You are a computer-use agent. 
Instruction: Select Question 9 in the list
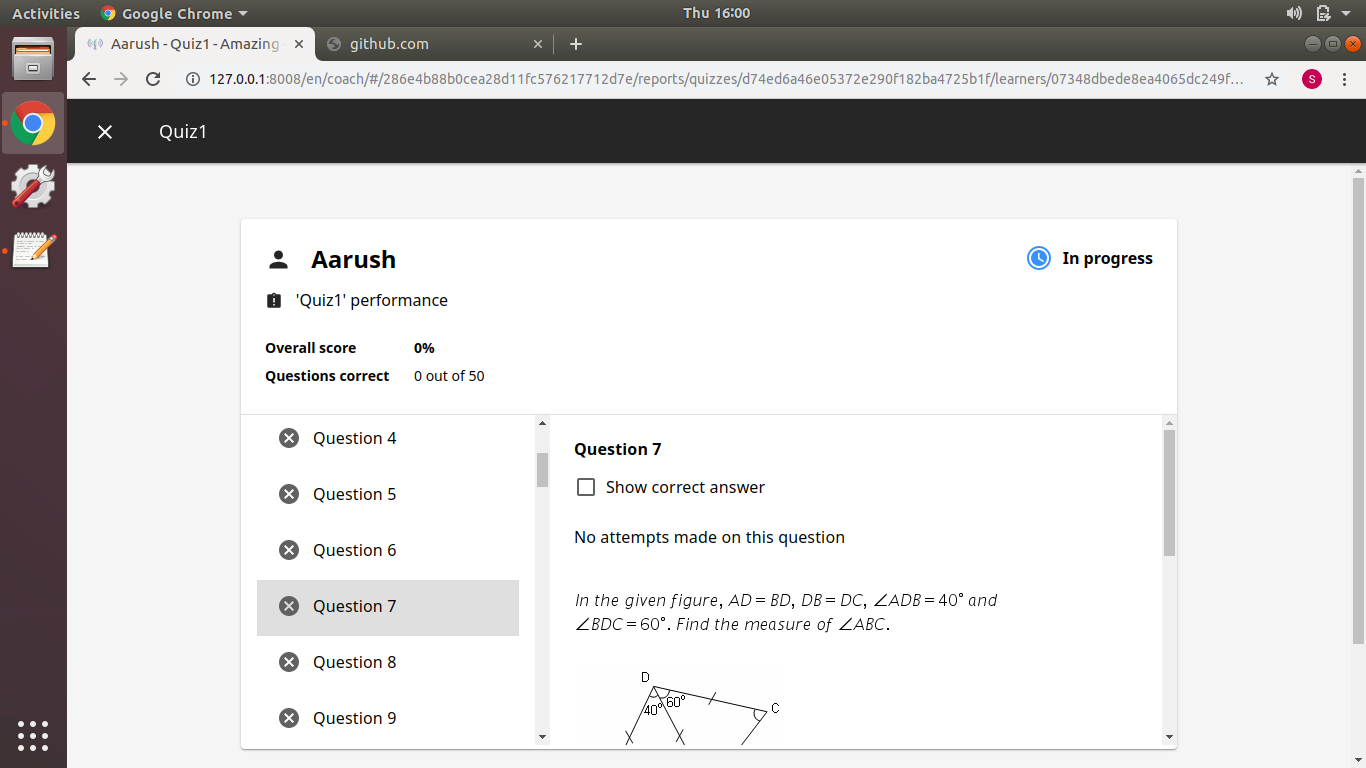(x=388, y=718)
